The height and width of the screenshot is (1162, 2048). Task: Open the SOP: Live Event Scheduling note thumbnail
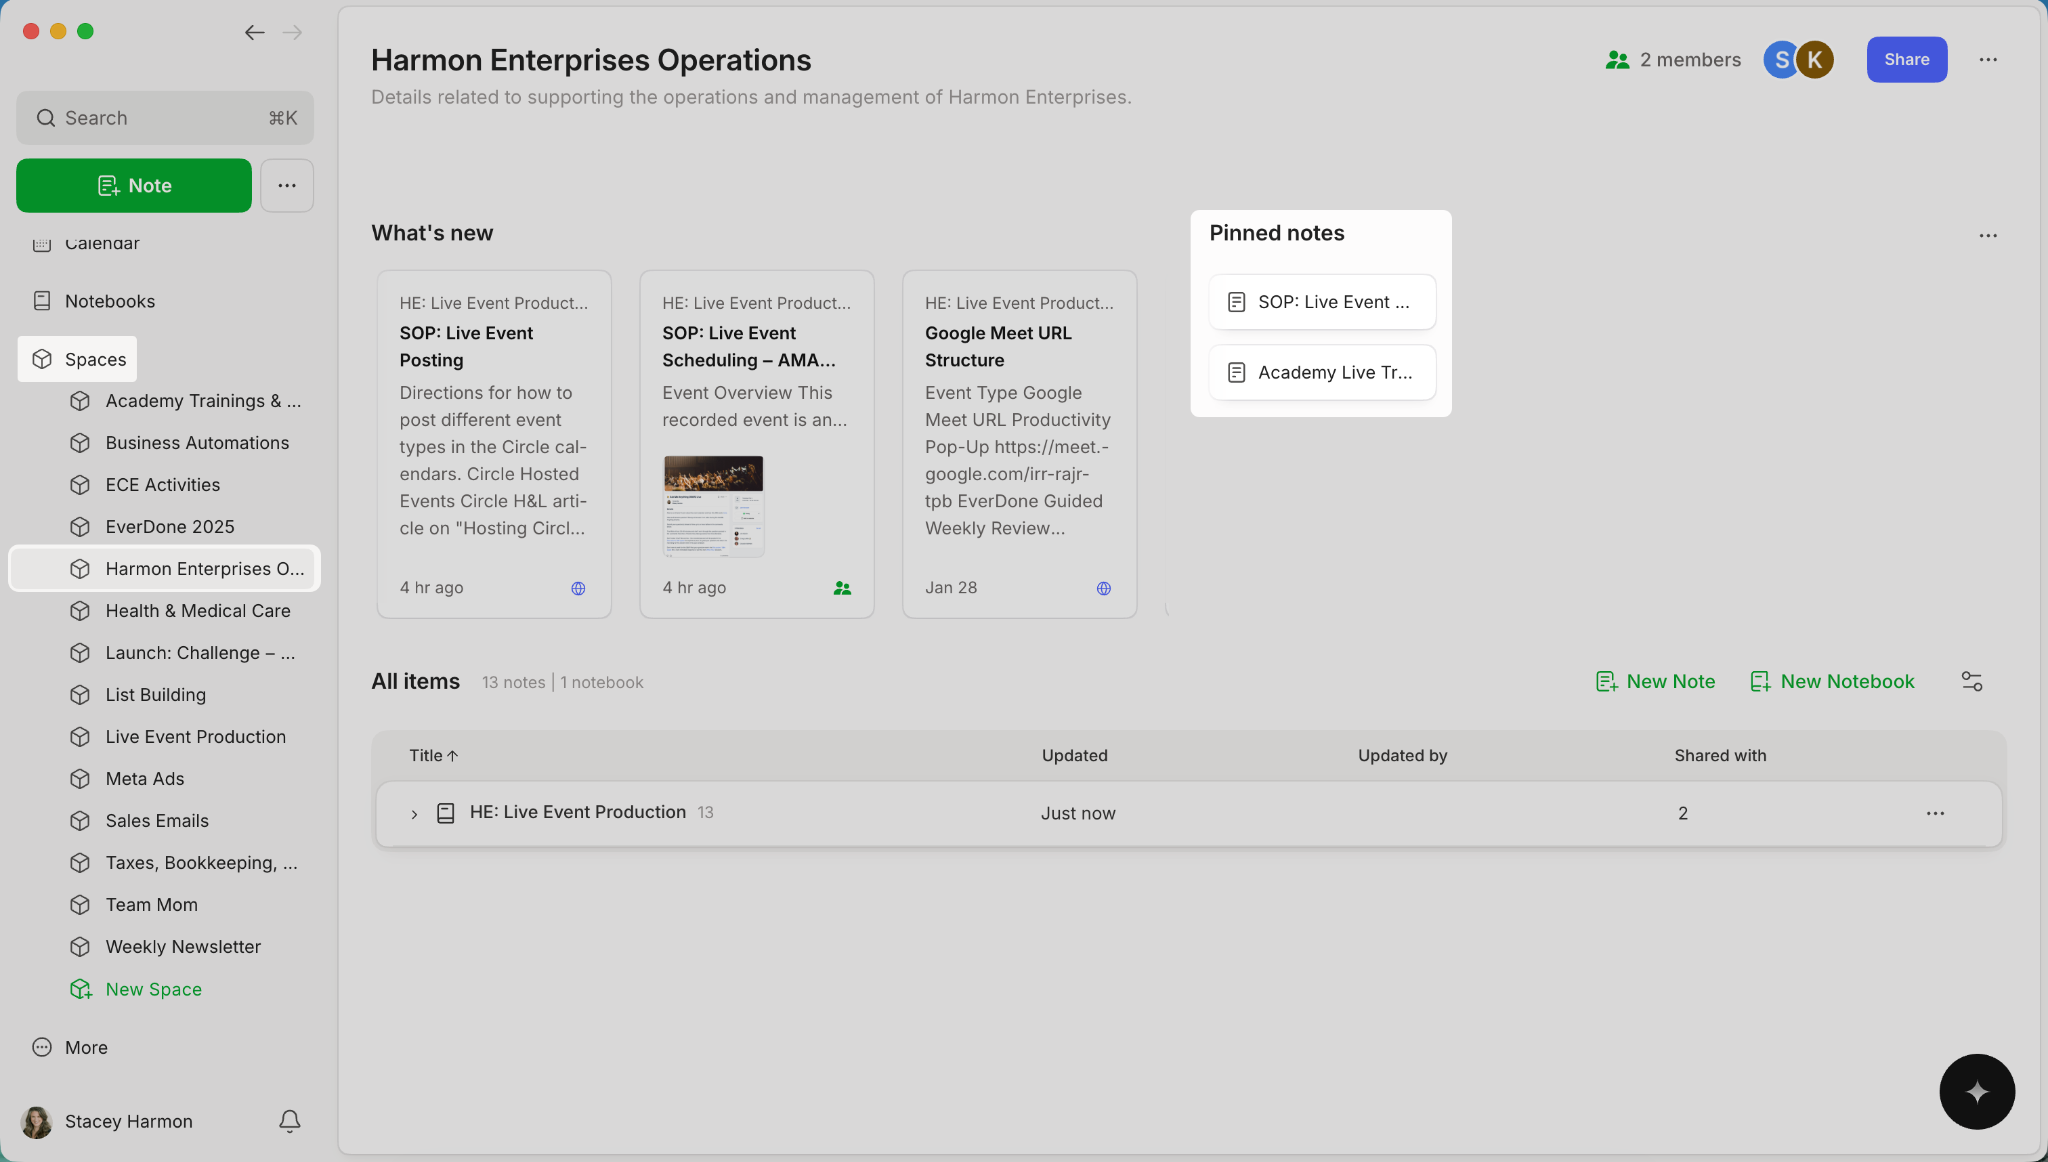[x=713, y=505]
